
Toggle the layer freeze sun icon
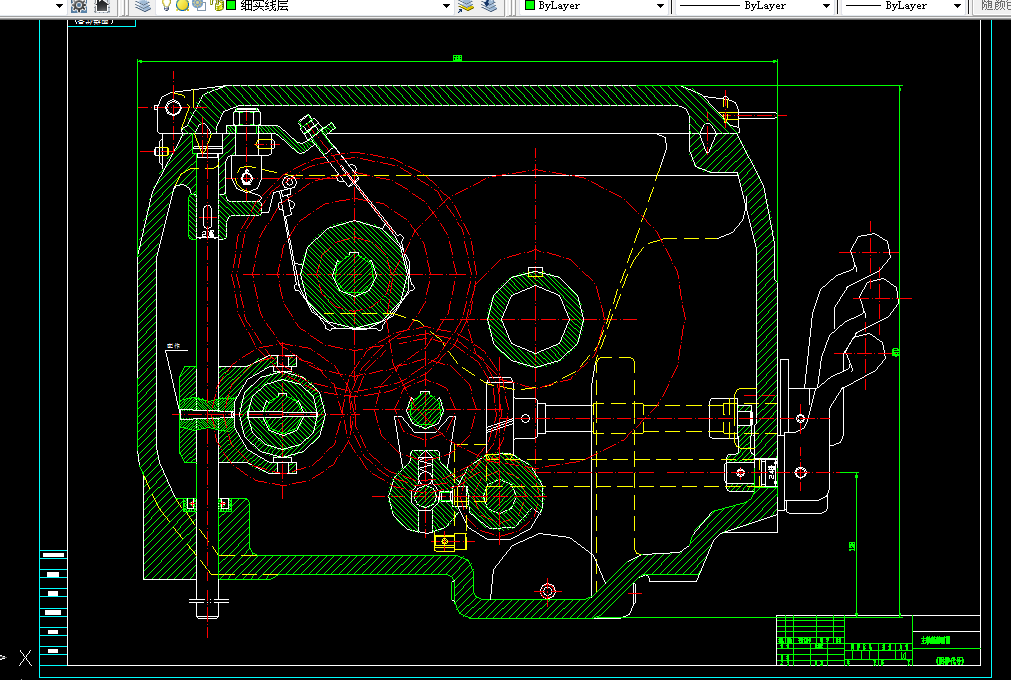tap(183, 6)
